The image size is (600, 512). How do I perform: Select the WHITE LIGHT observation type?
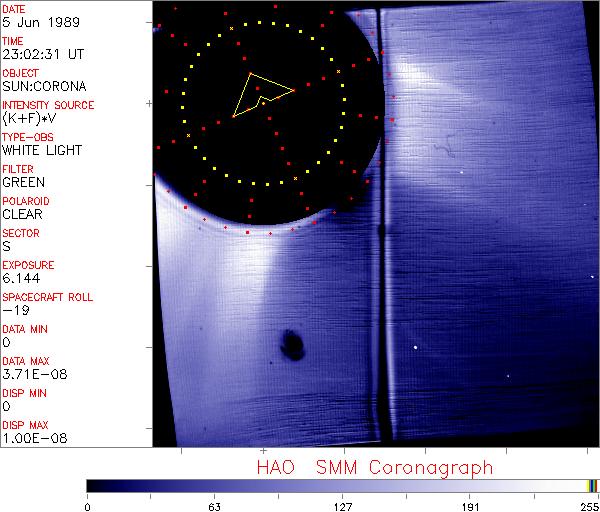[42, 150]
